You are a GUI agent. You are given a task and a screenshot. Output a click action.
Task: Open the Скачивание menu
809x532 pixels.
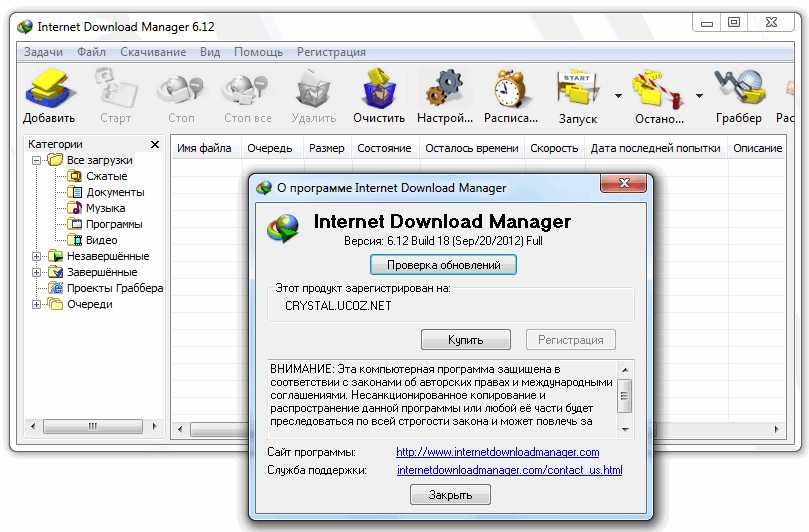(x=153, y=52)
